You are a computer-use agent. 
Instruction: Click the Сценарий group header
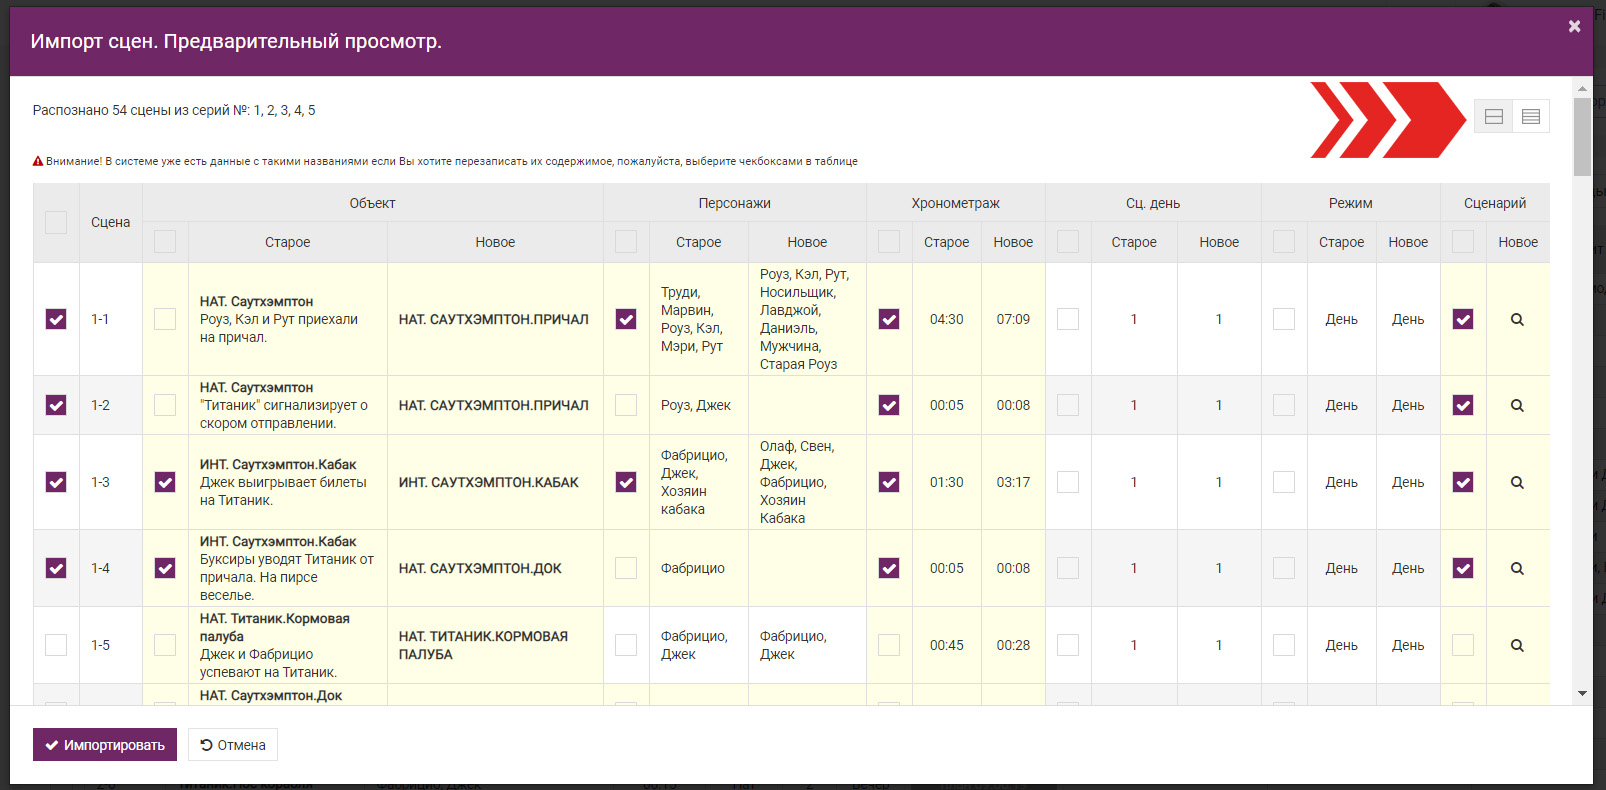point(1495,203)
